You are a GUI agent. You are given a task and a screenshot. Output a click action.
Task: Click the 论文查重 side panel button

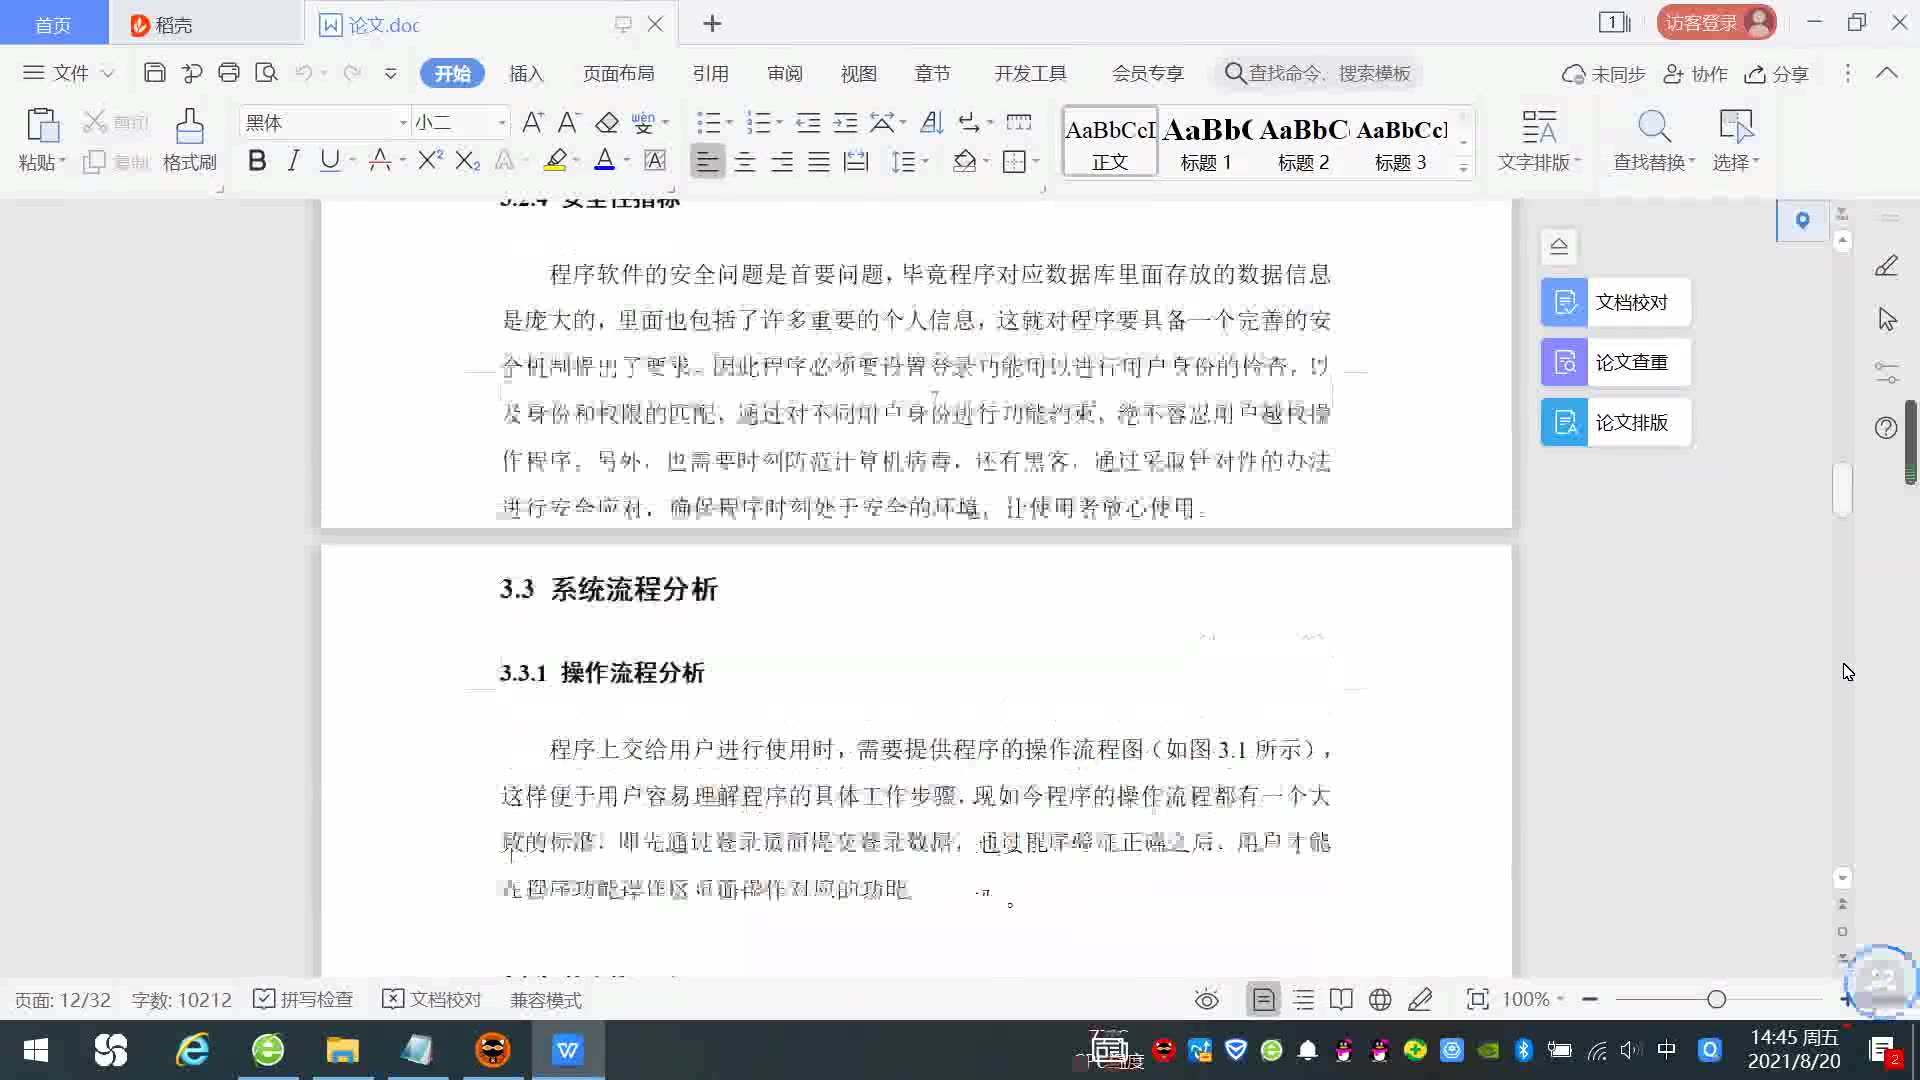(1616, 362)
